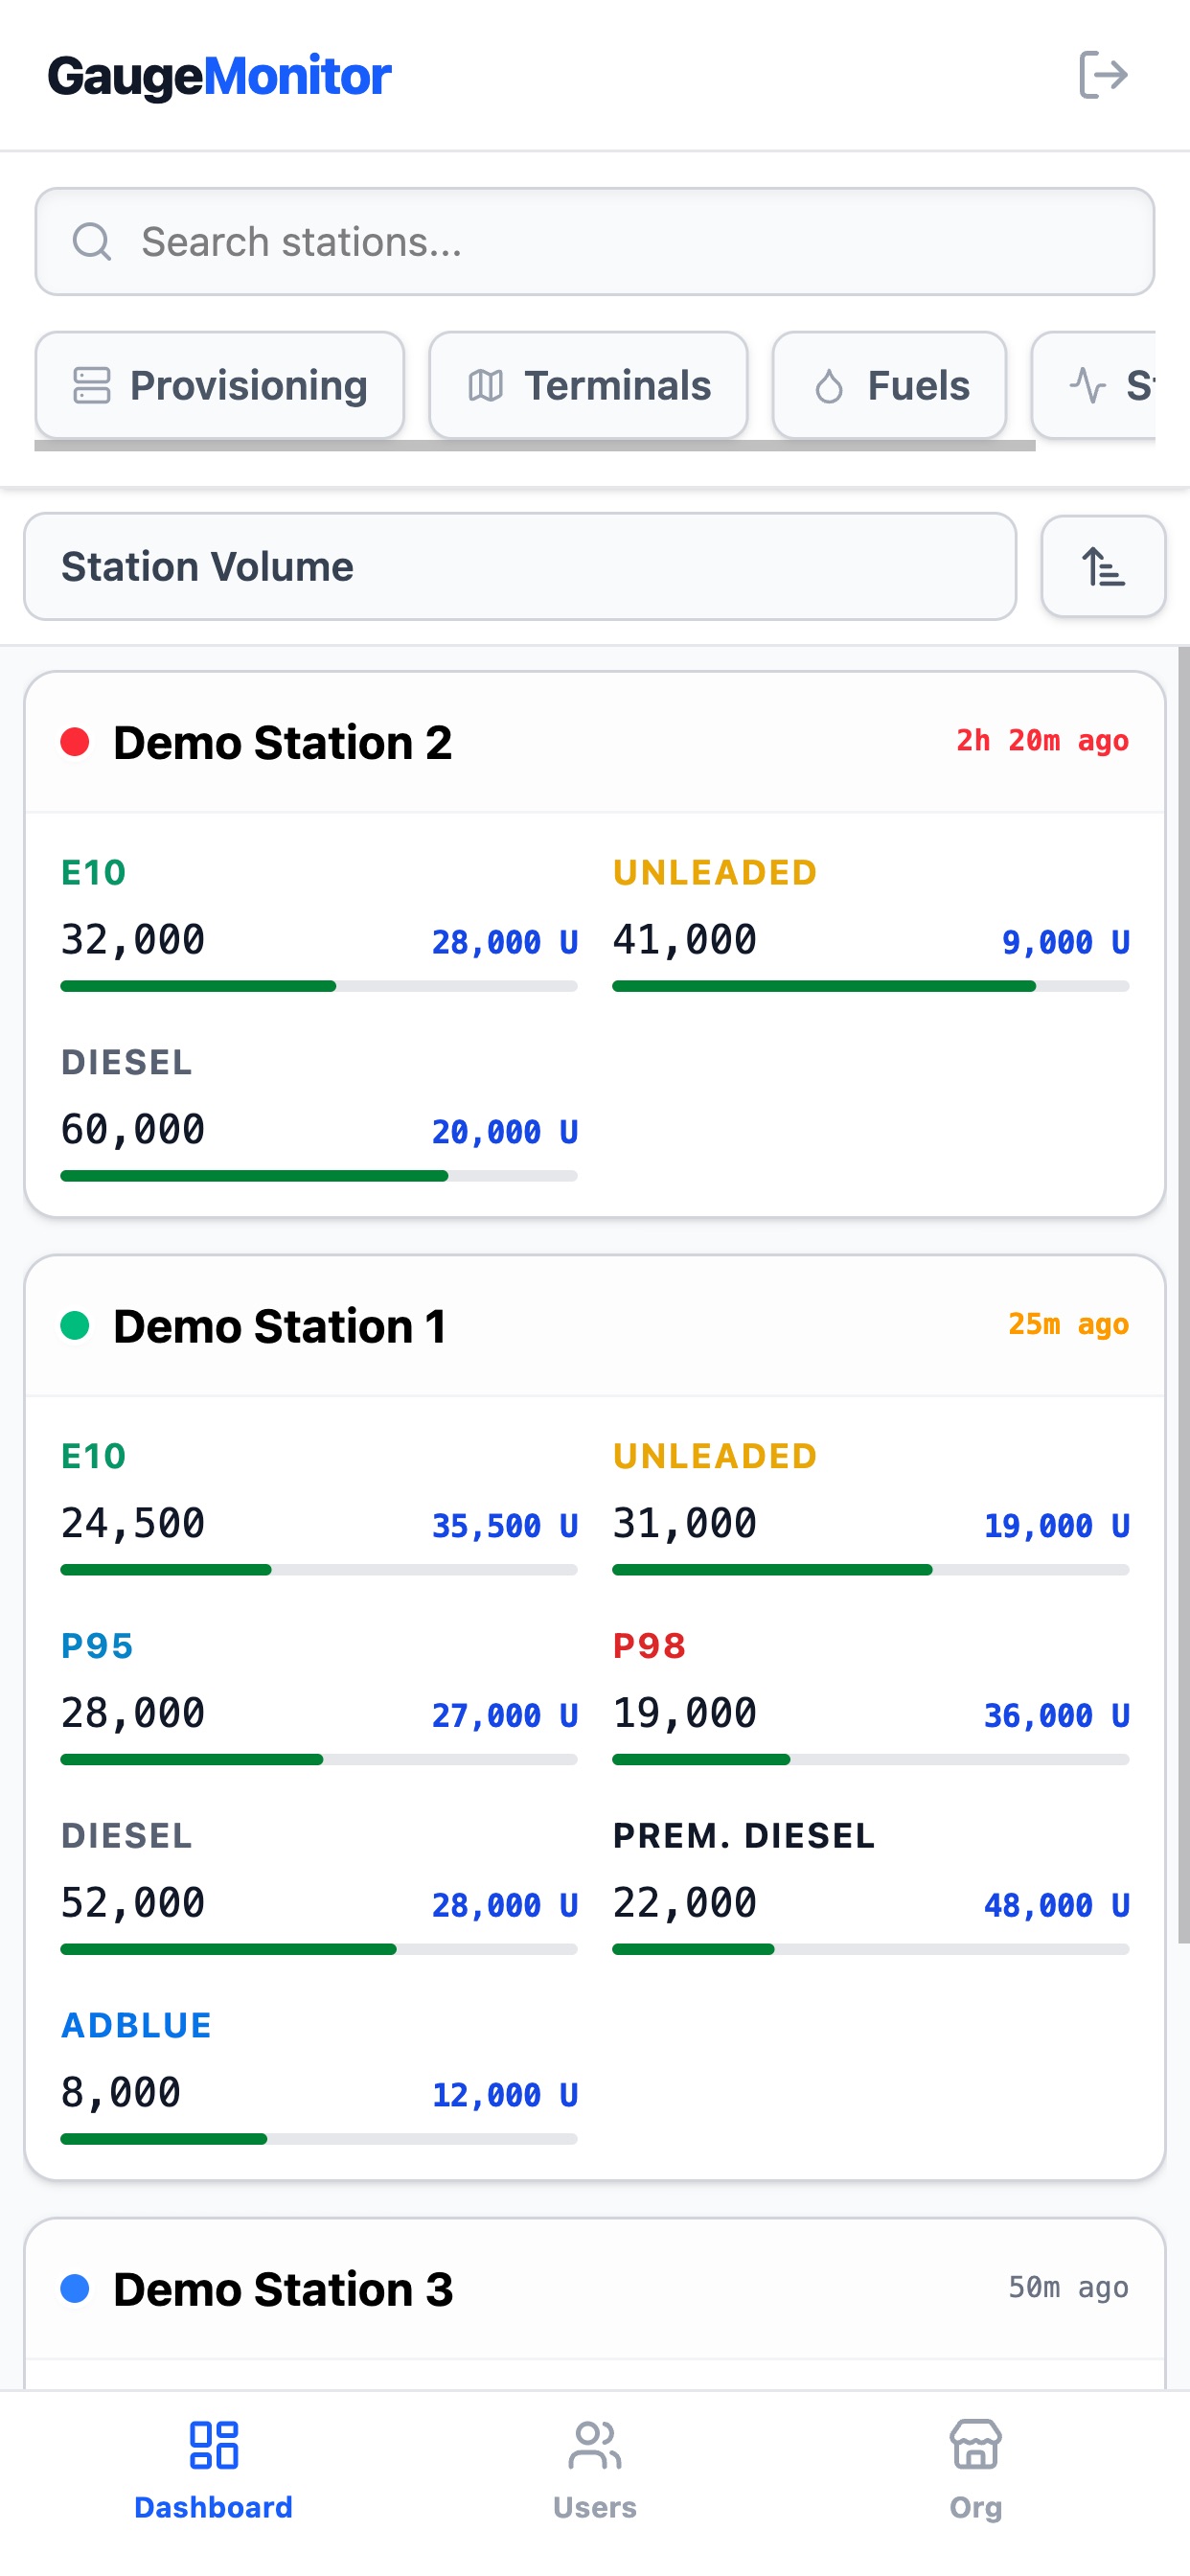Focus the Search stations field
1190x2576 pixels.
click(x=595, y=241)
